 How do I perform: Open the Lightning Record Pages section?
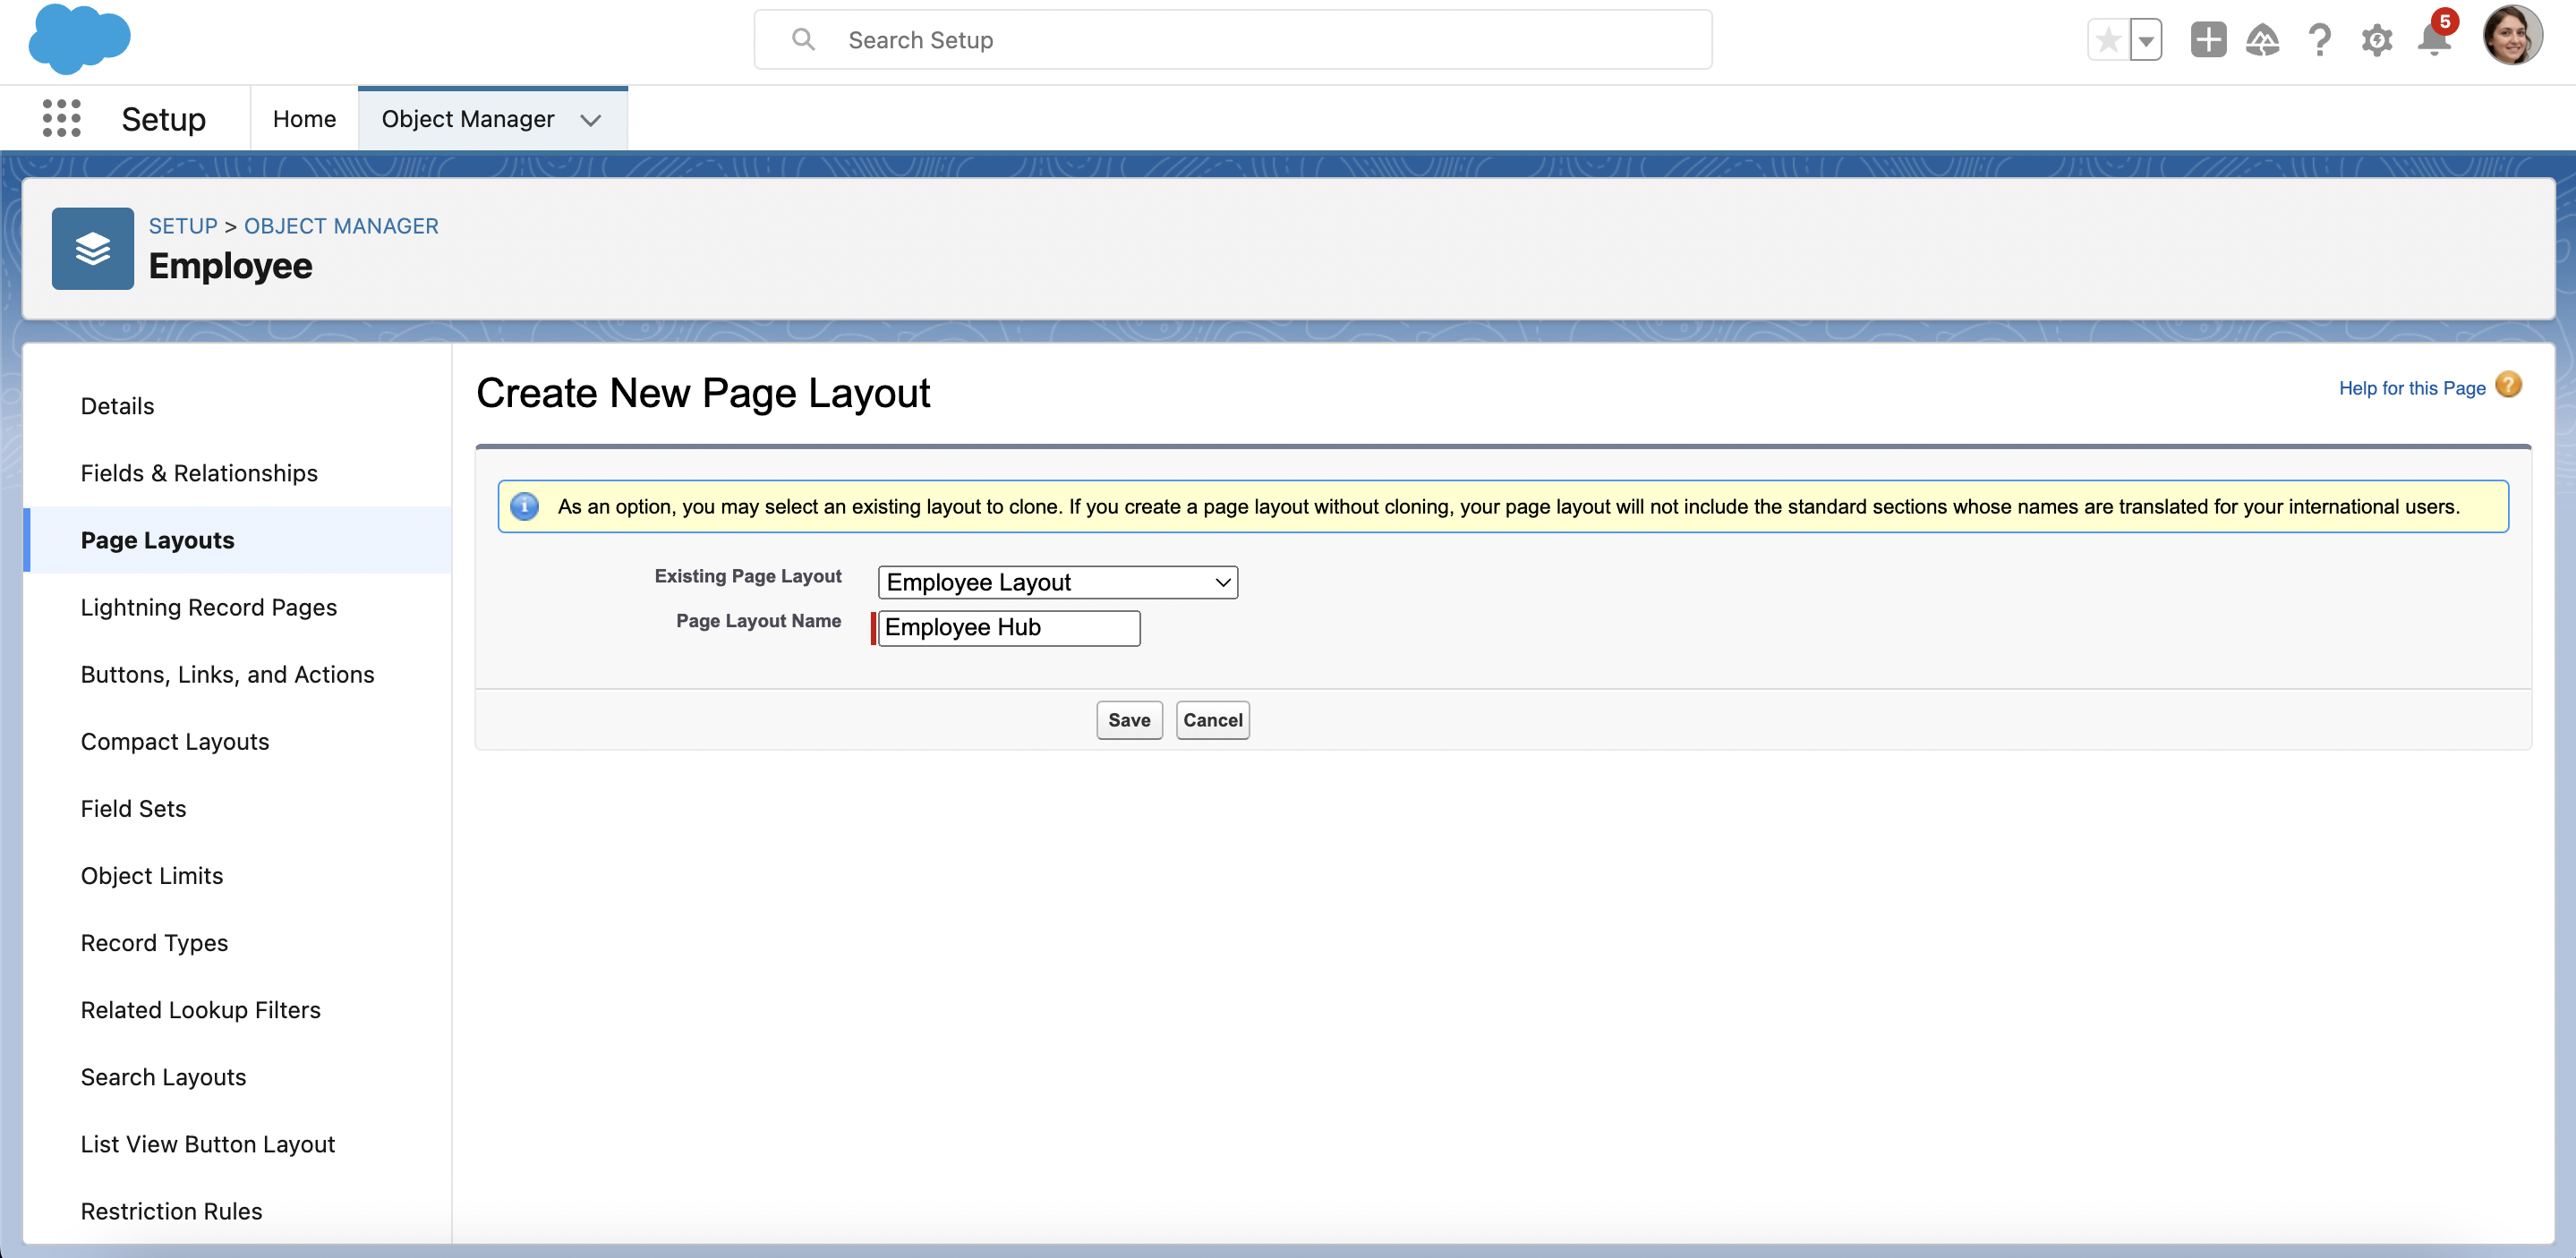point(208,607)
